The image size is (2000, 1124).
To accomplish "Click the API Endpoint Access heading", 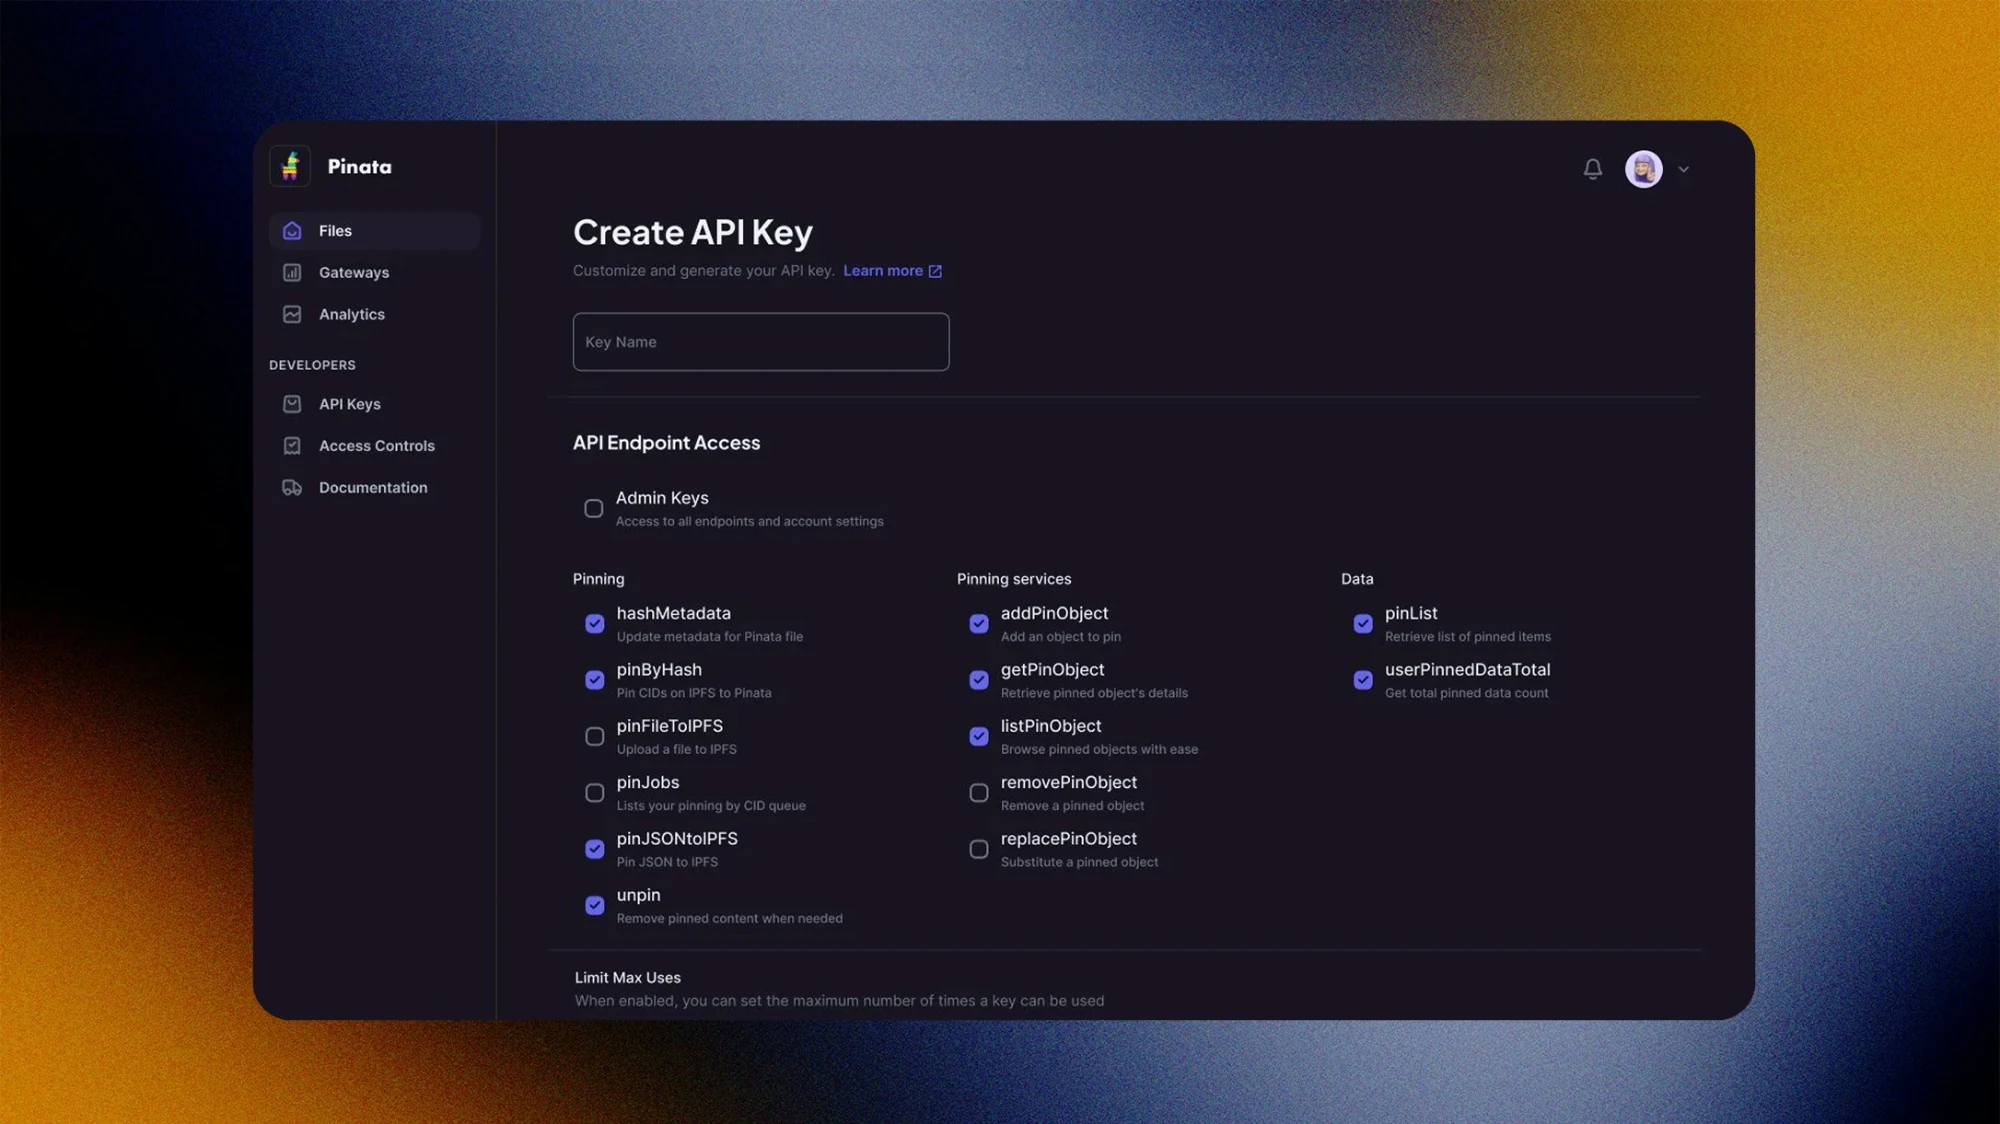I will 667,443.
